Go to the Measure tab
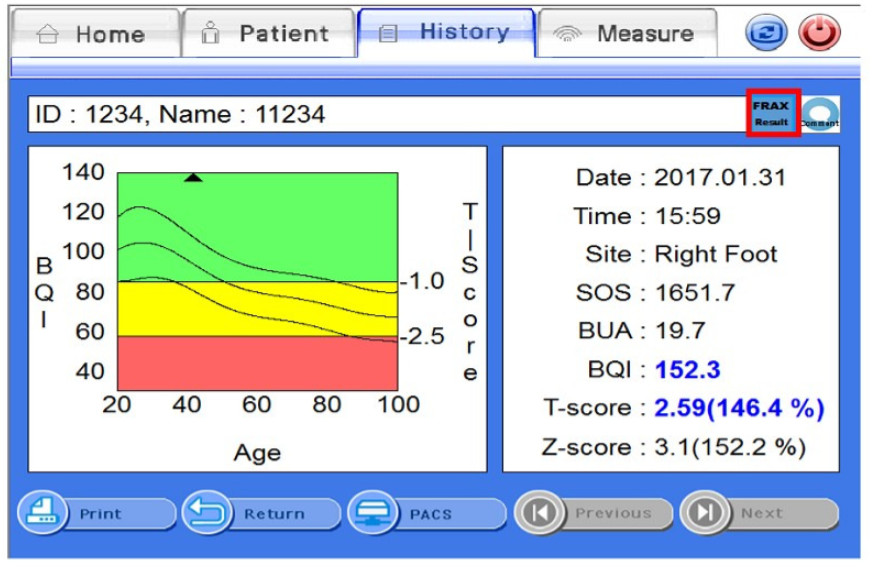 click(x=627, y=34)
